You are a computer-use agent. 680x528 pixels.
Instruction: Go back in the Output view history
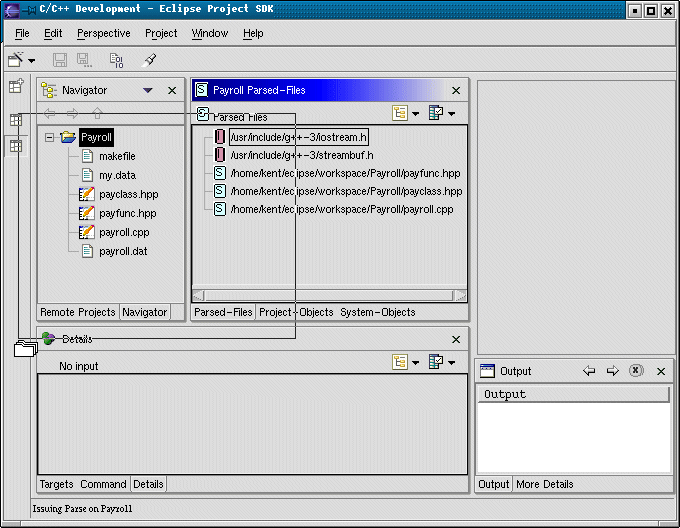(589, 371)
